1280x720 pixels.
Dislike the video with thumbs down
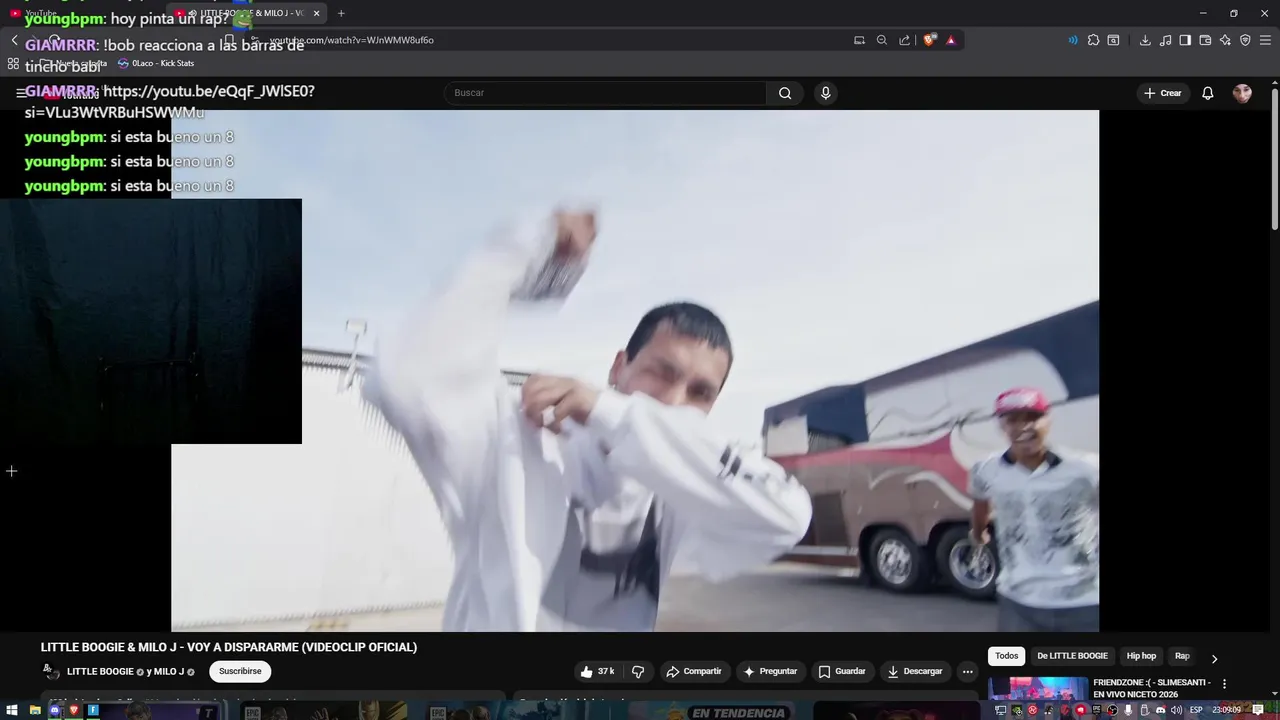[638, 671]
